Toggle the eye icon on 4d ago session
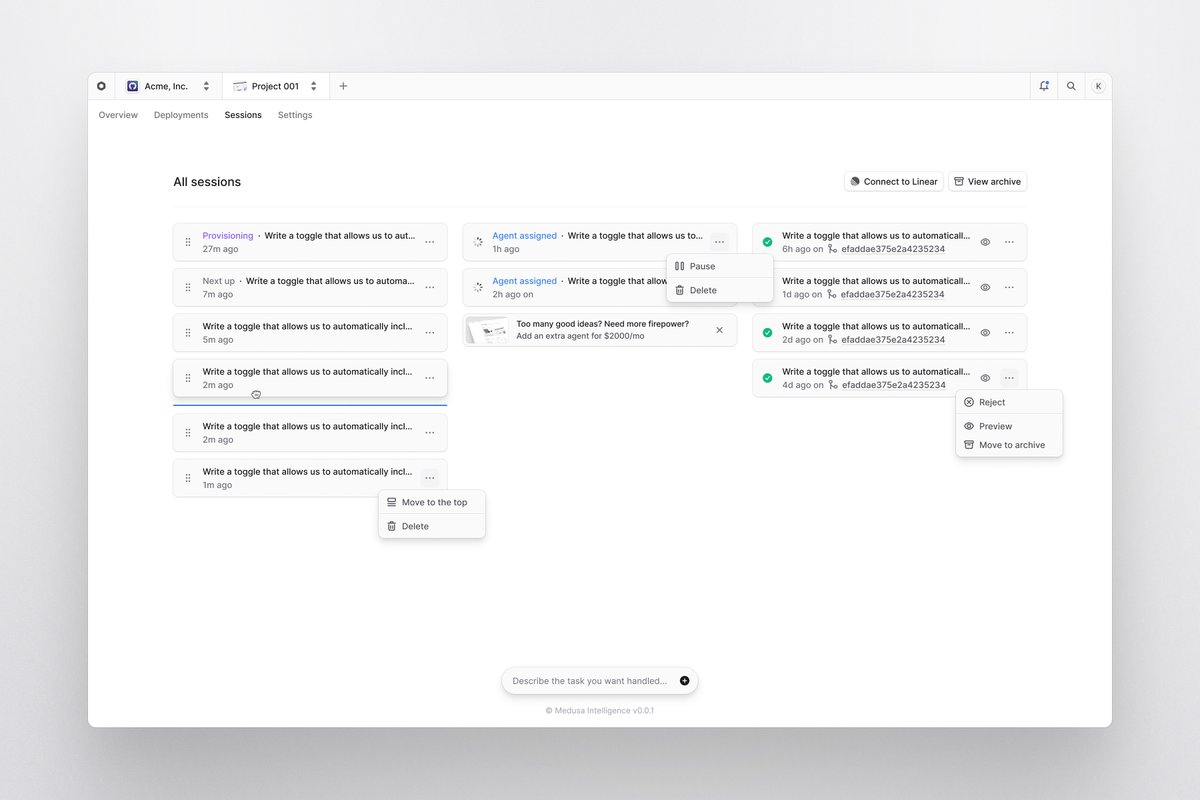Image resolution: width=1200 pixels, height=800 pixels. pos(985,378)
